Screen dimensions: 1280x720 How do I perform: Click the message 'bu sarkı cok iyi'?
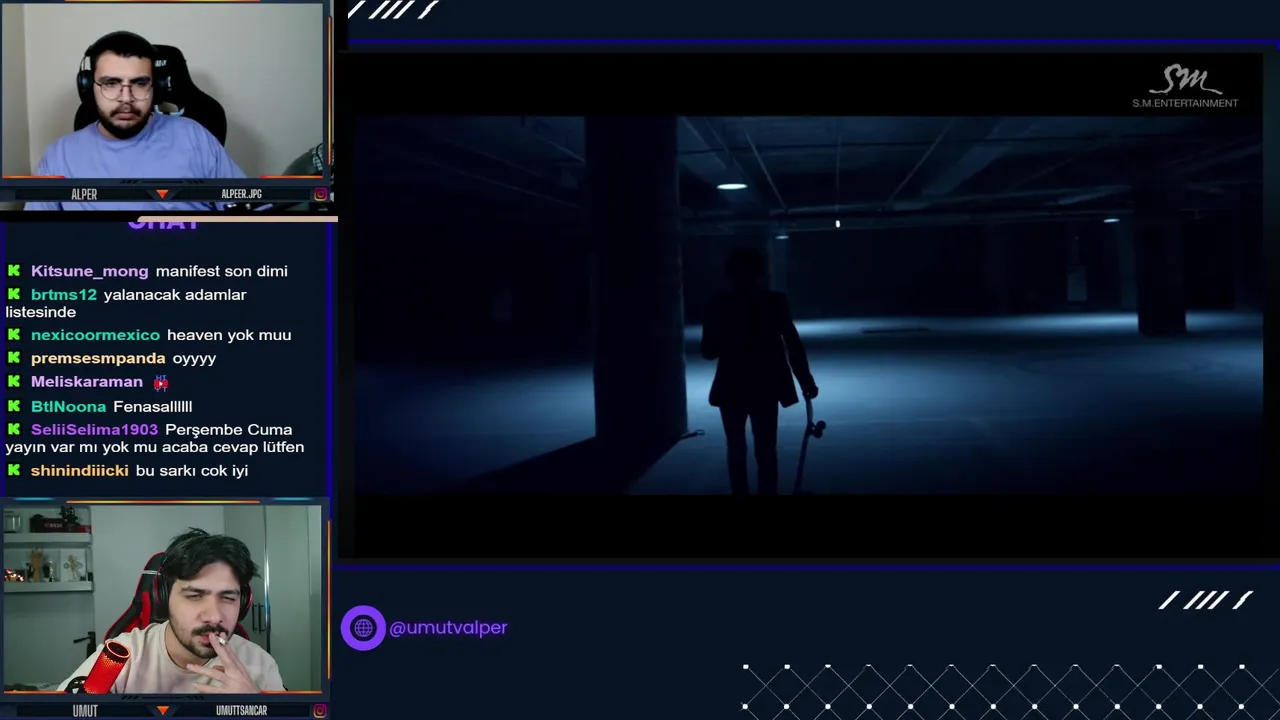point(191,470)
